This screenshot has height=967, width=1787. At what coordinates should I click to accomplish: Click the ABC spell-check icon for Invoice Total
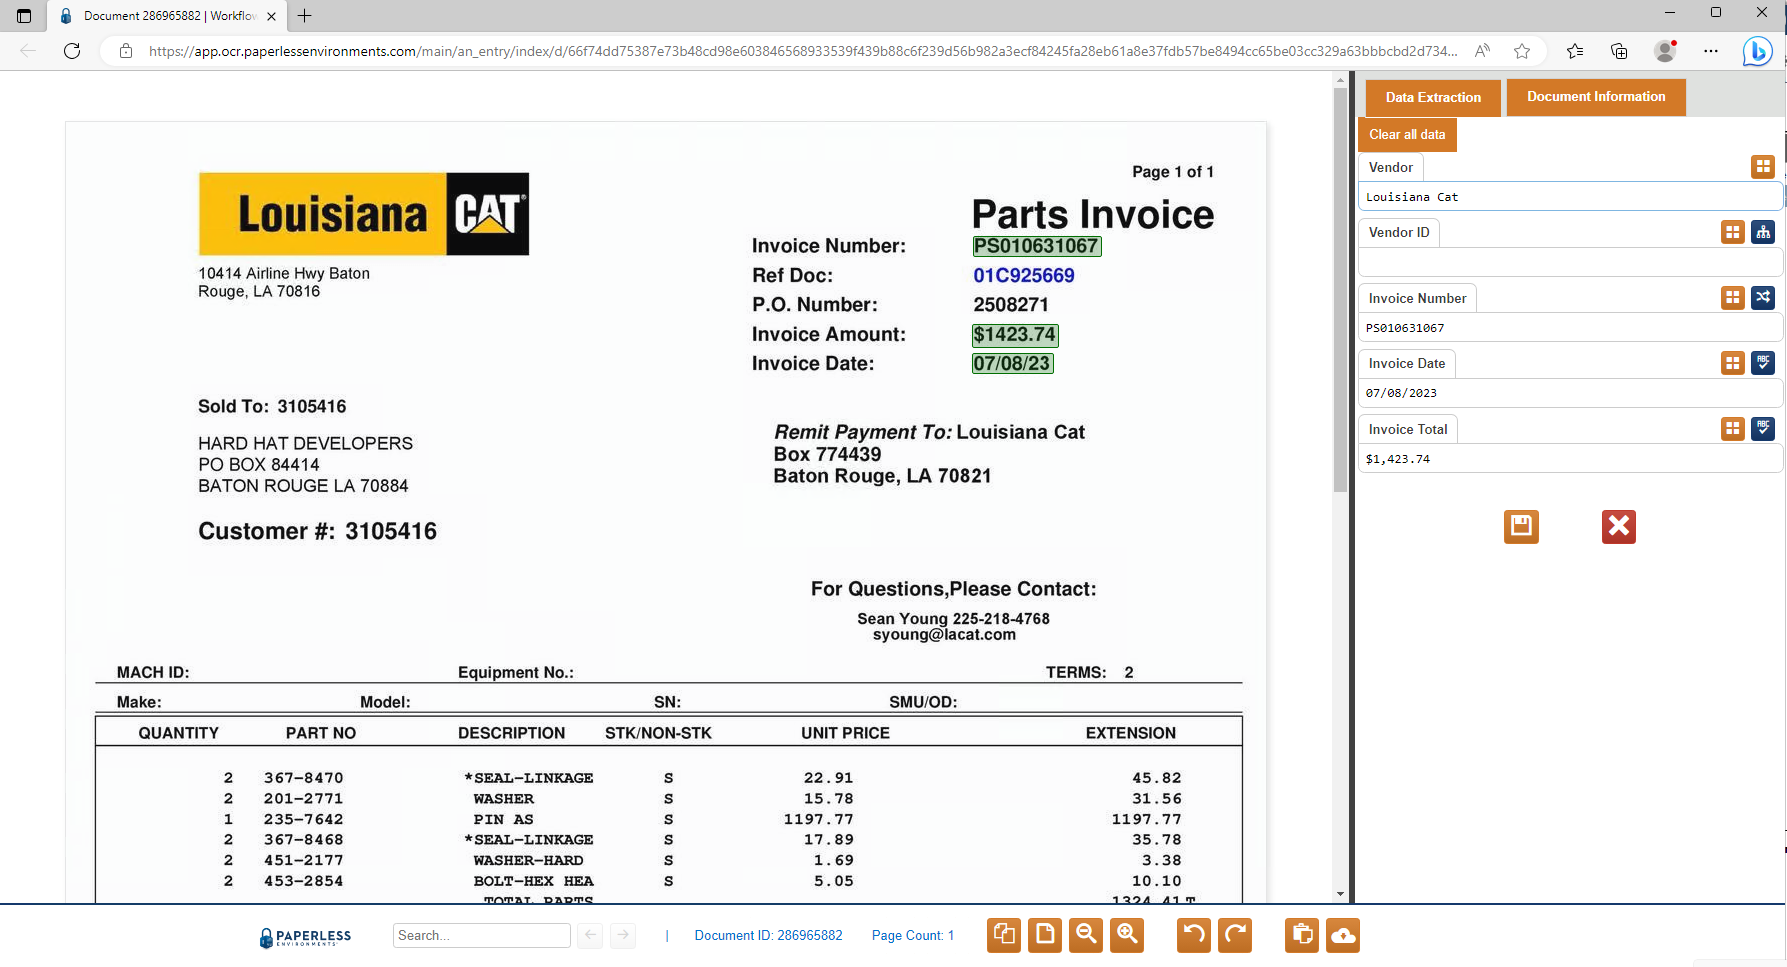(1763, 429)
